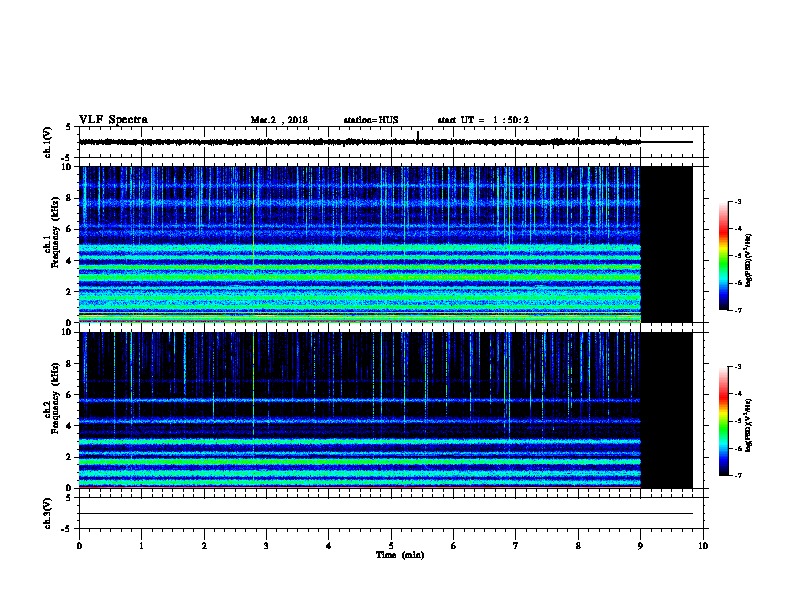This screenshot has width=792, height=612.
Task: Select the ch.2 spectrogram color bar
Action: (723, 421)
